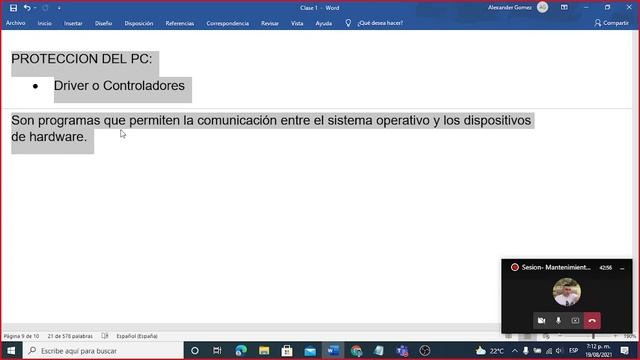Toggle the camera in the Teams call window

(542, 321)
